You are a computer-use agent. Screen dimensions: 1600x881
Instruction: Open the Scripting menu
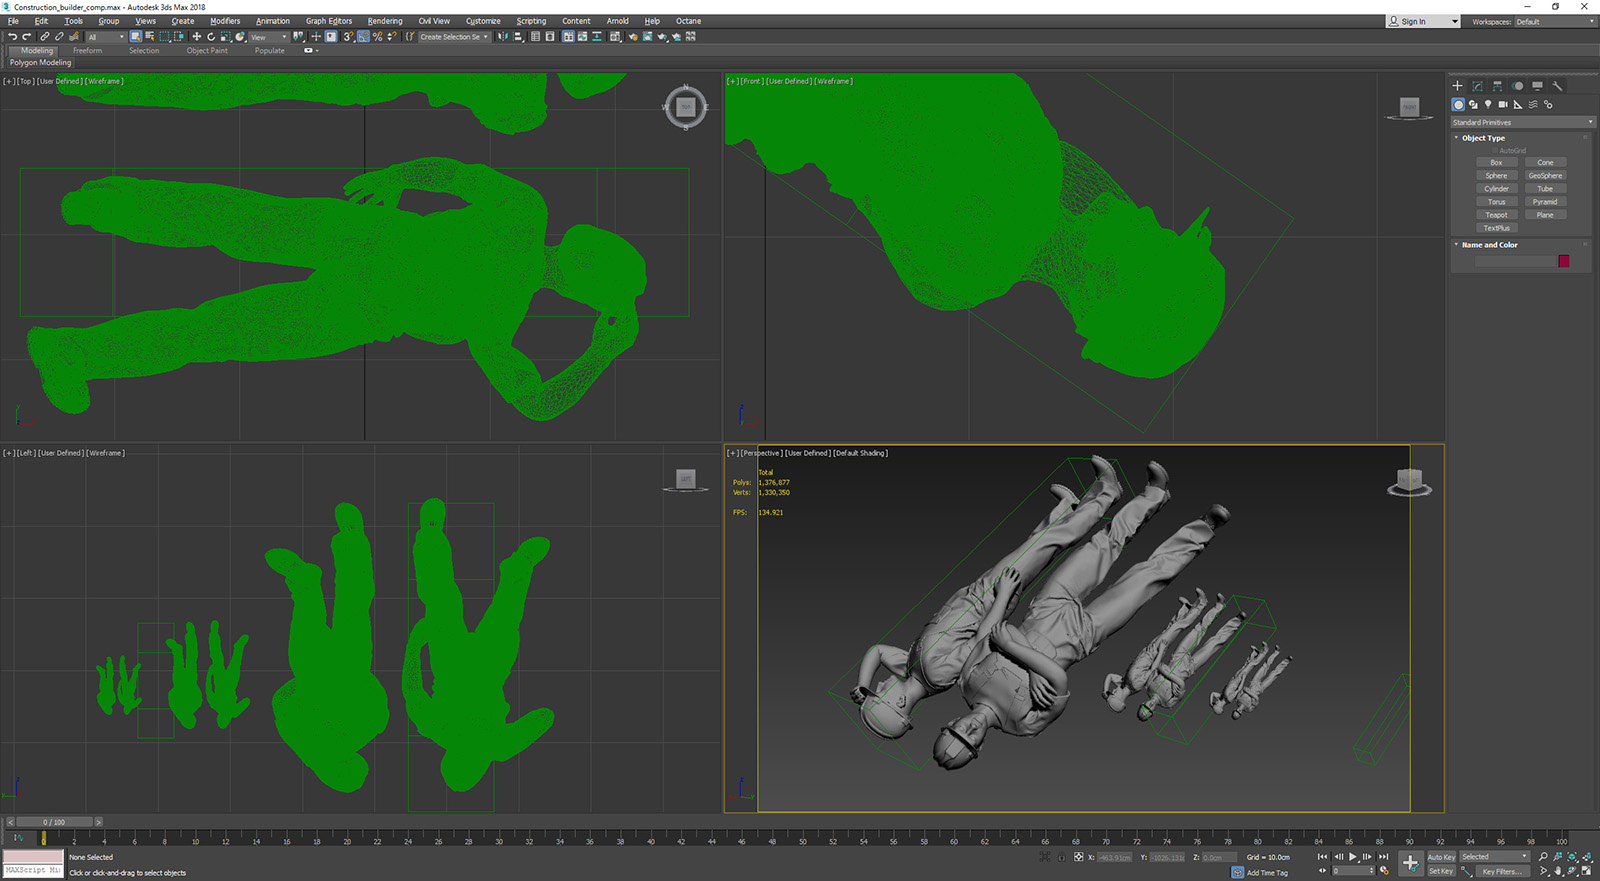(531, 21)
